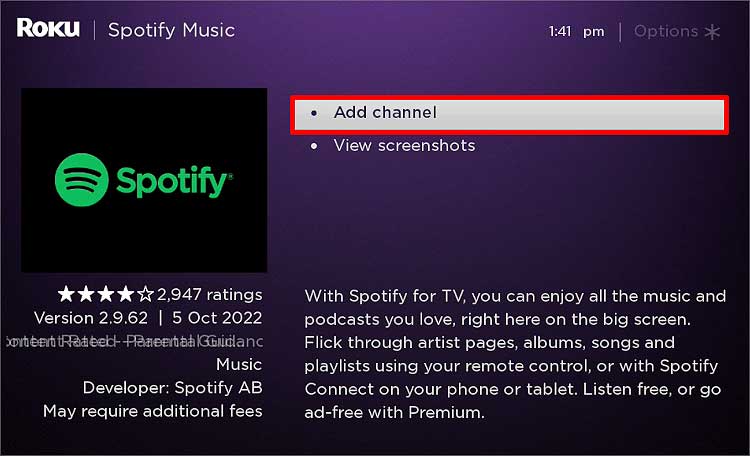Click the Version 2.9.62 text
Image resolution: width=750 pixels, height=456 pixels.
coord(90,318)
